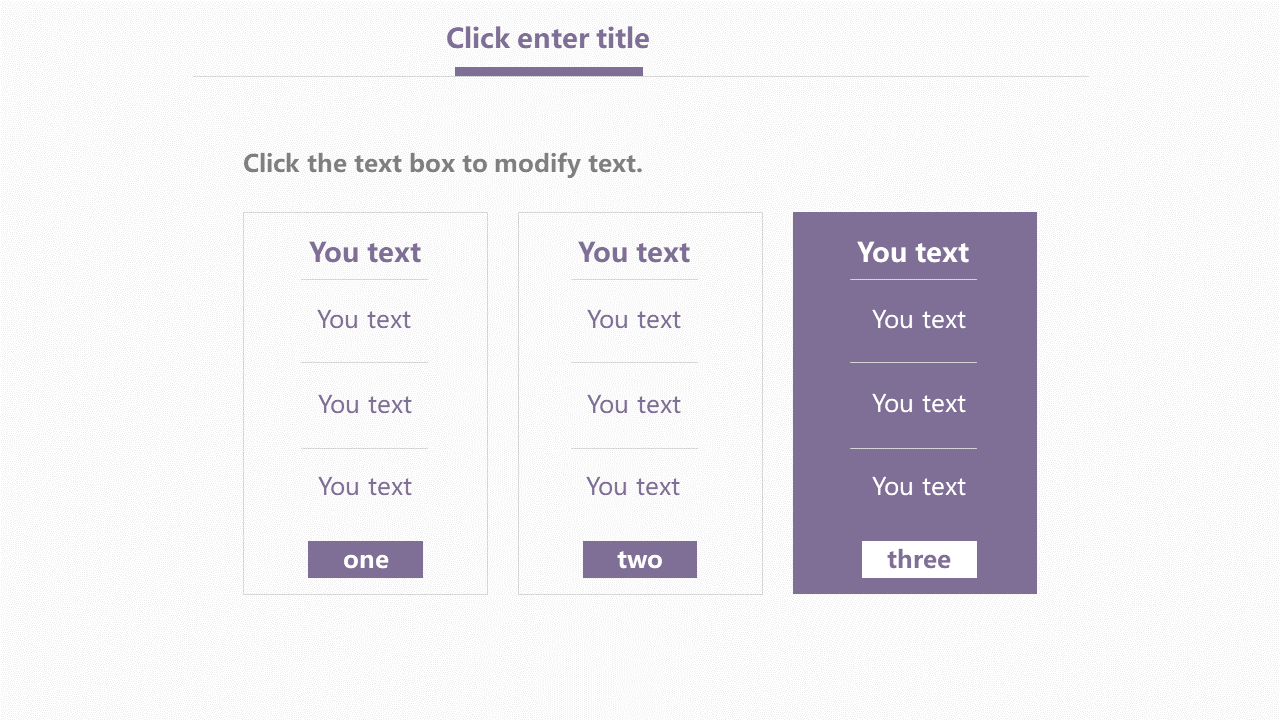The height and width of the screenshot is (720, 1280).
Task: Click the white 'three' button
Action: pos(919,559)
